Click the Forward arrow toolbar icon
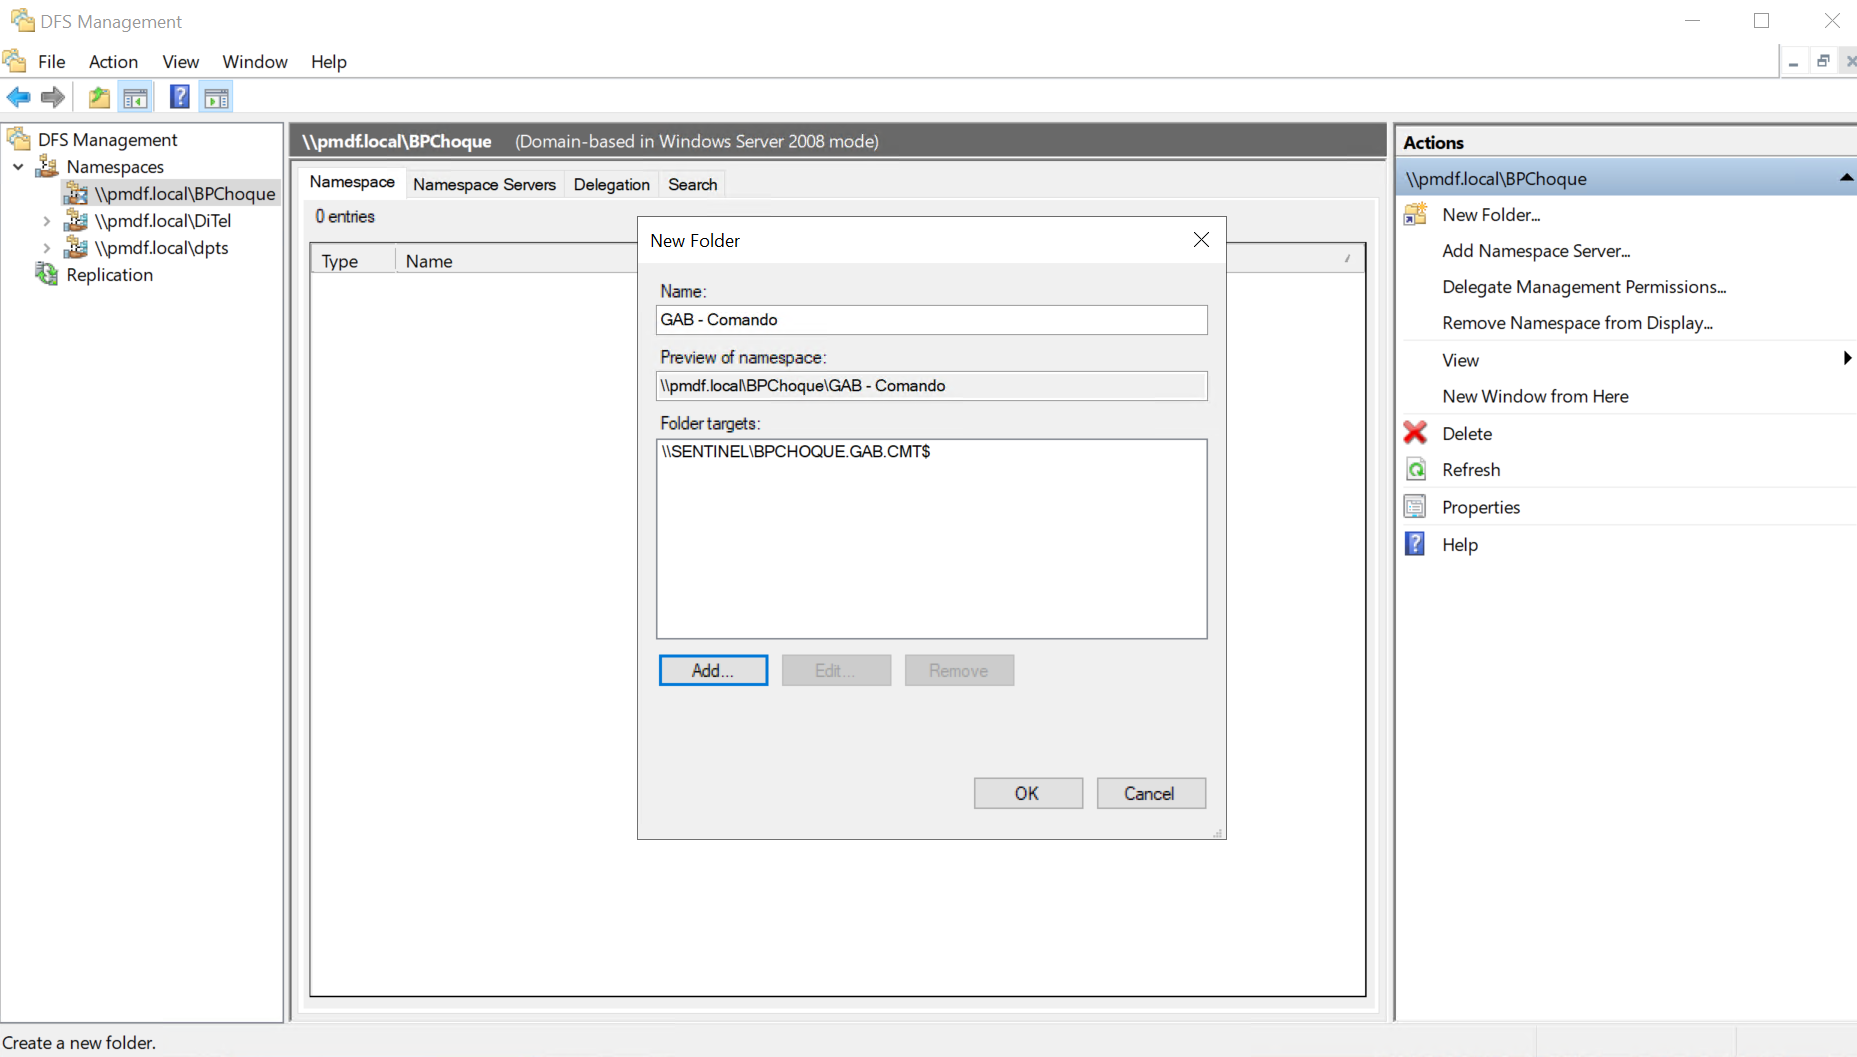The height and width of the screenshot is (1057, 1857). coord(52,97)
